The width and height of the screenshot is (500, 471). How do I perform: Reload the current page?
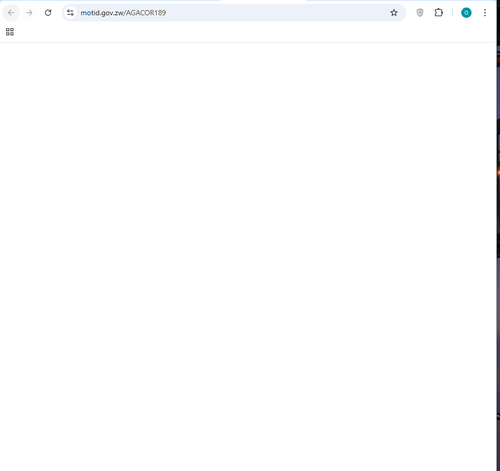coord(48,13)
